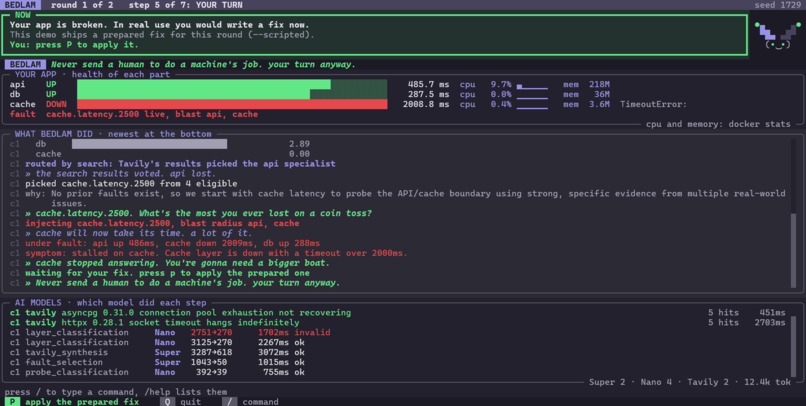Click tavily 'httpx 0.28.1 socket timeout' row
Viewport: 806px width, 406px height.
tap(397, 322)
